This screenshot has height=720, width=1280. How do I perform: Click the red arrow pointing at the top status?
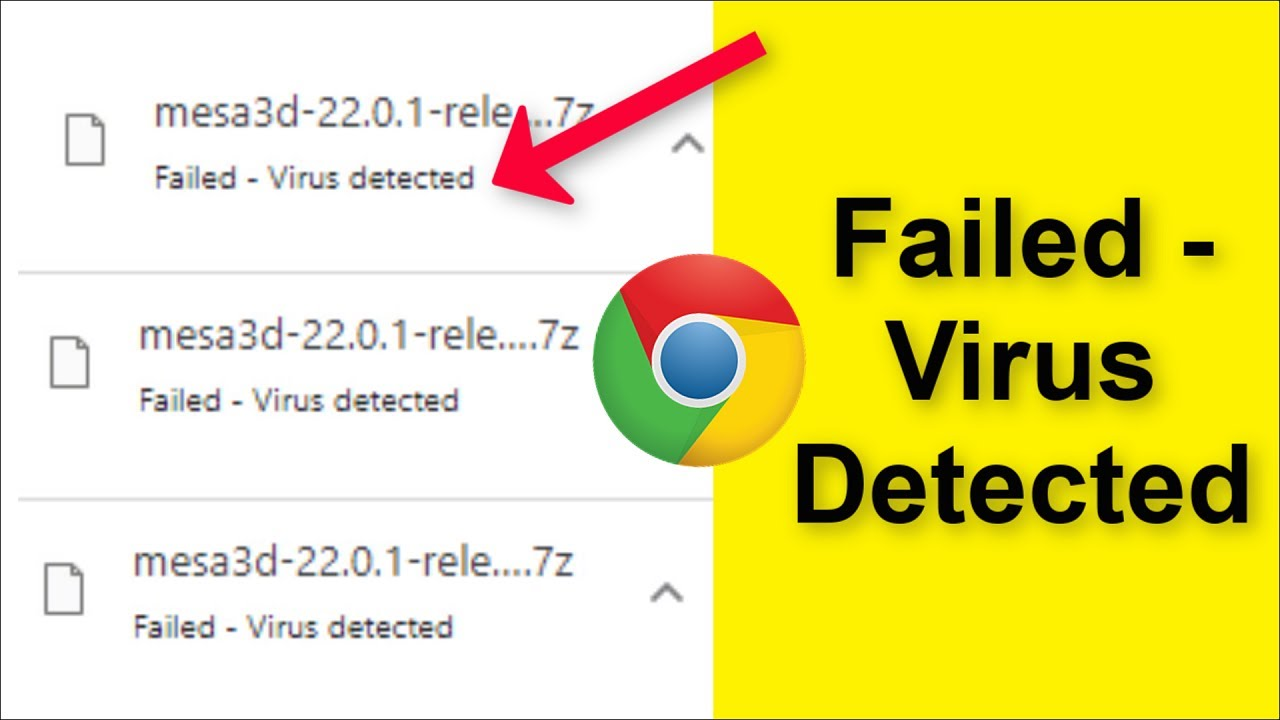click(632, 118)
